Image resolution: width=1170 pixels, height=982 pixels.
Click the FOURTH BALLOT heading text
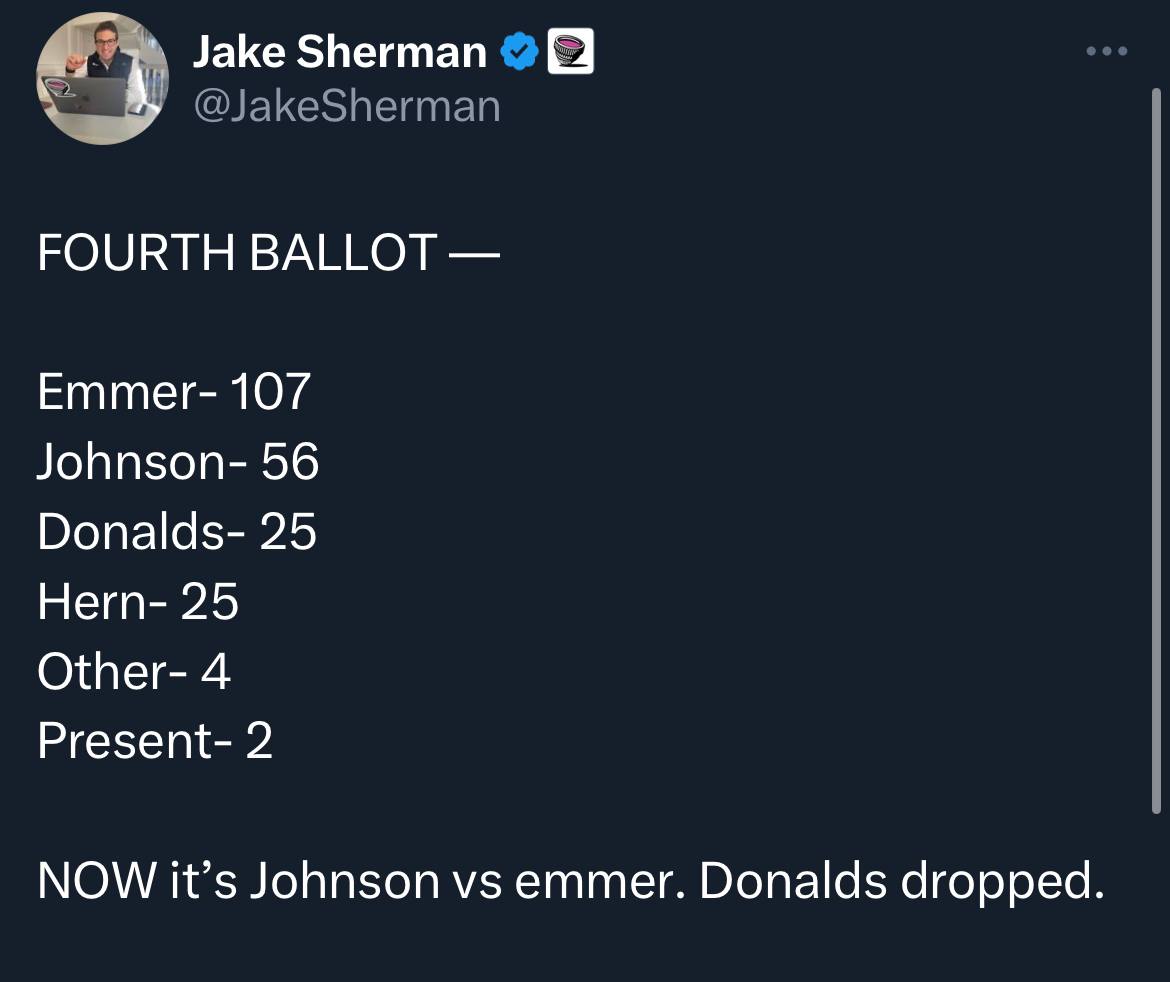269,252
